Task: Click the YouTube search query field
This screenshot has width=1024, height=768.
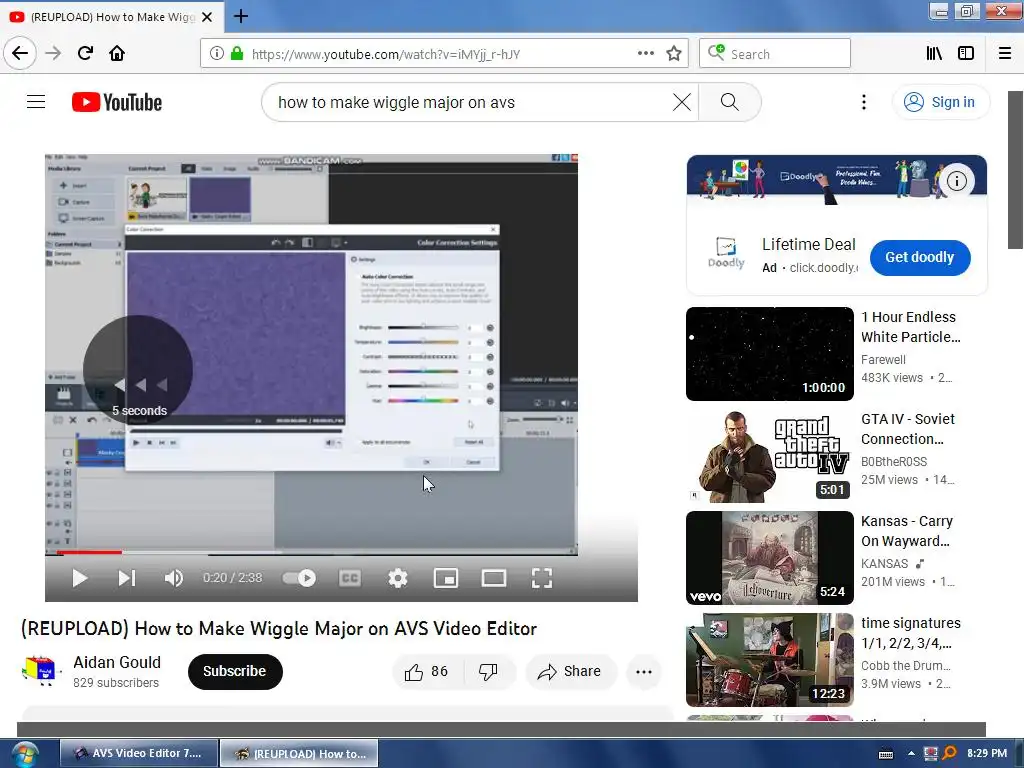Action: point(469,103)
